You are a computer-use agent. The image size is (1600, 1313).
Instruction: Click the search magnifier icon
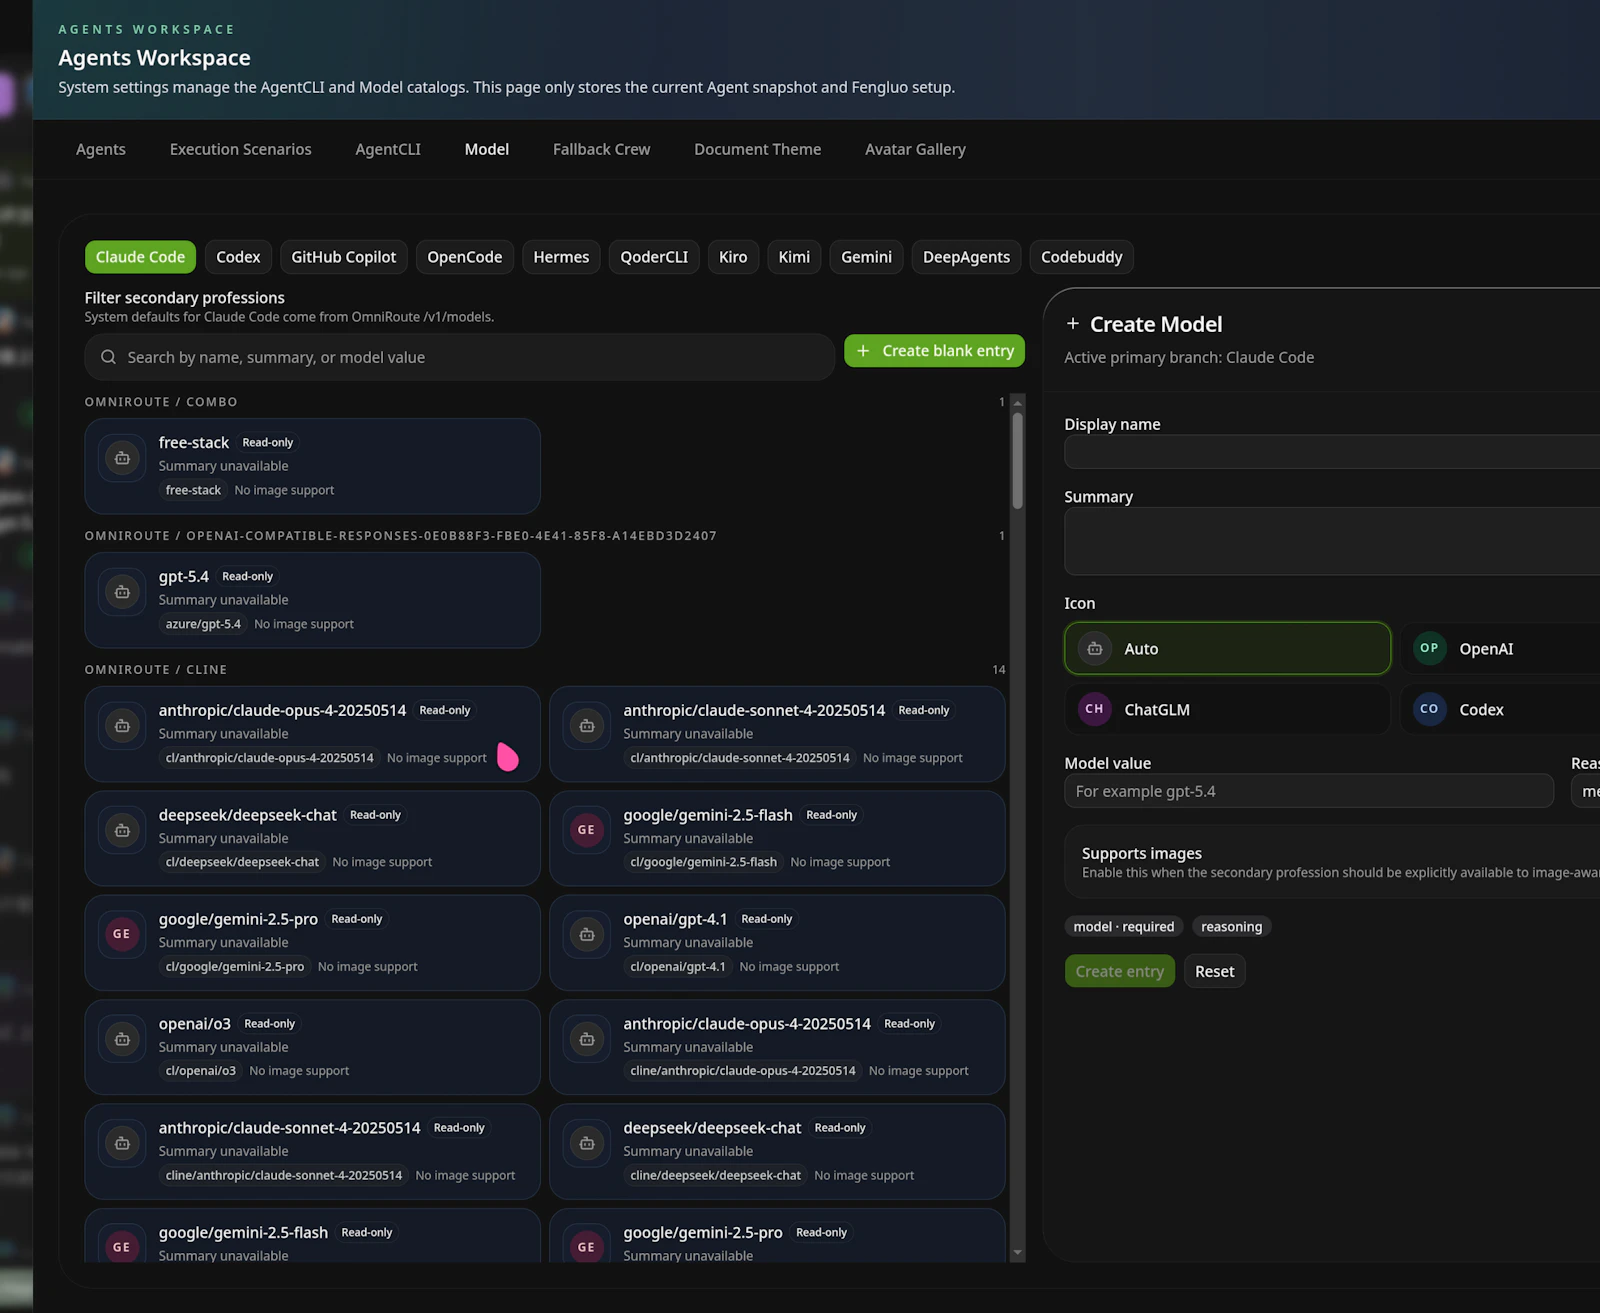coord(107,356)
